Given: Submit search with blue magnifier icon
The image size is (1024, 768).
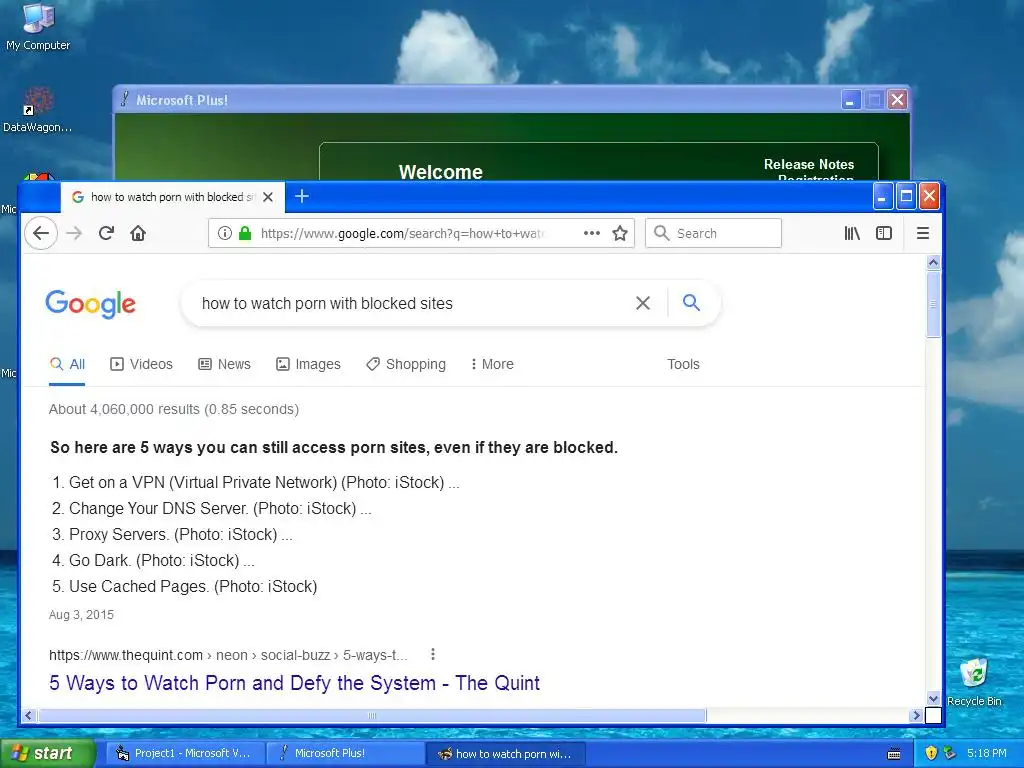Looking at the screenshot, I should pyautogui.click(x=691, y=302).
